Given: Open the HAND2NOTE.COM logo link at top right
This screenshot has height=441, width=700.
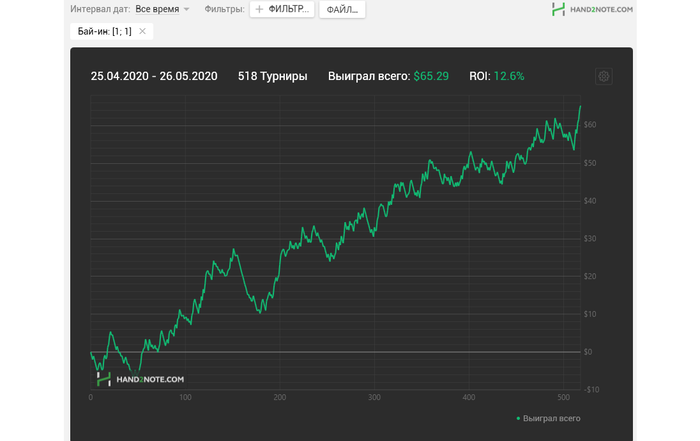Looking at the screenshot, I should [592, 9].
